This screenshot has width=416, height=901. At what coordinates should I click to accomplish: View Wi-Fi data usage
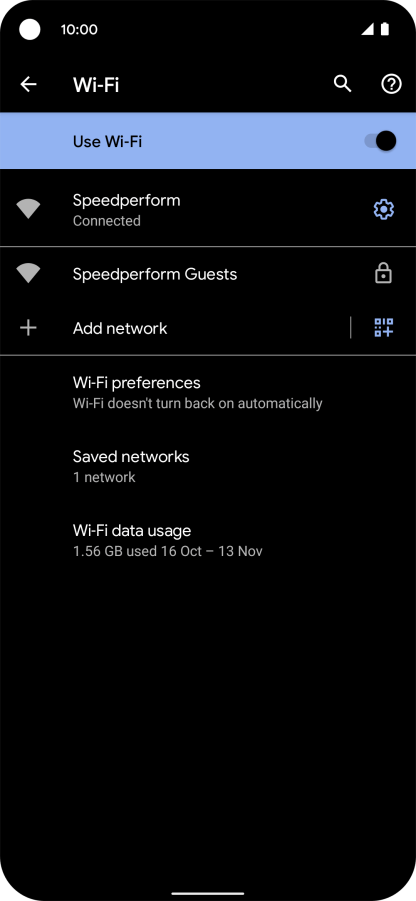point(208,540)
